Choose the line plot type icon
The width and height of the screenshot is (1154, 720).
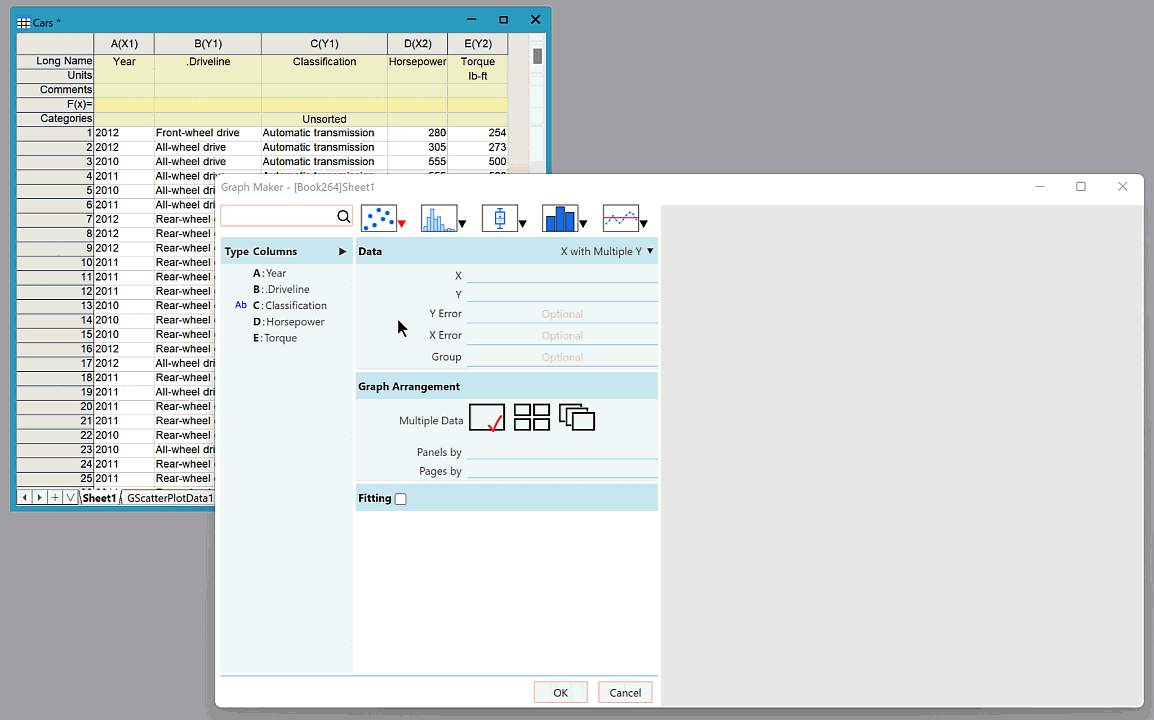[620, 218]
